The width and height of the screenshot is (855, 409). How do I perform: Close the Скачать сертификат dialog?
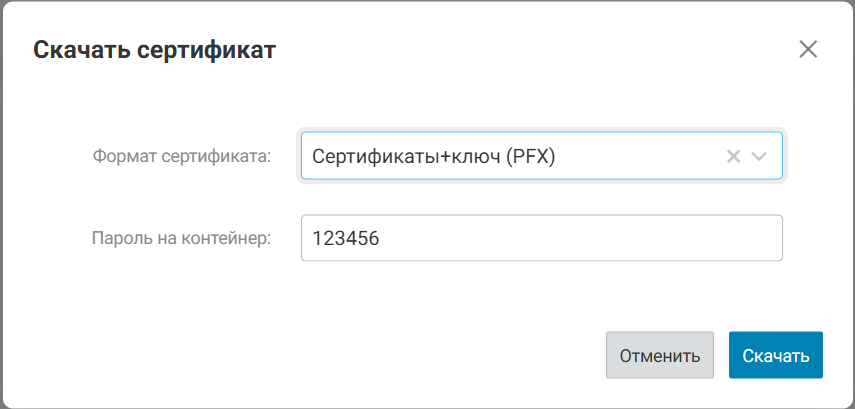tap(808, 49)
